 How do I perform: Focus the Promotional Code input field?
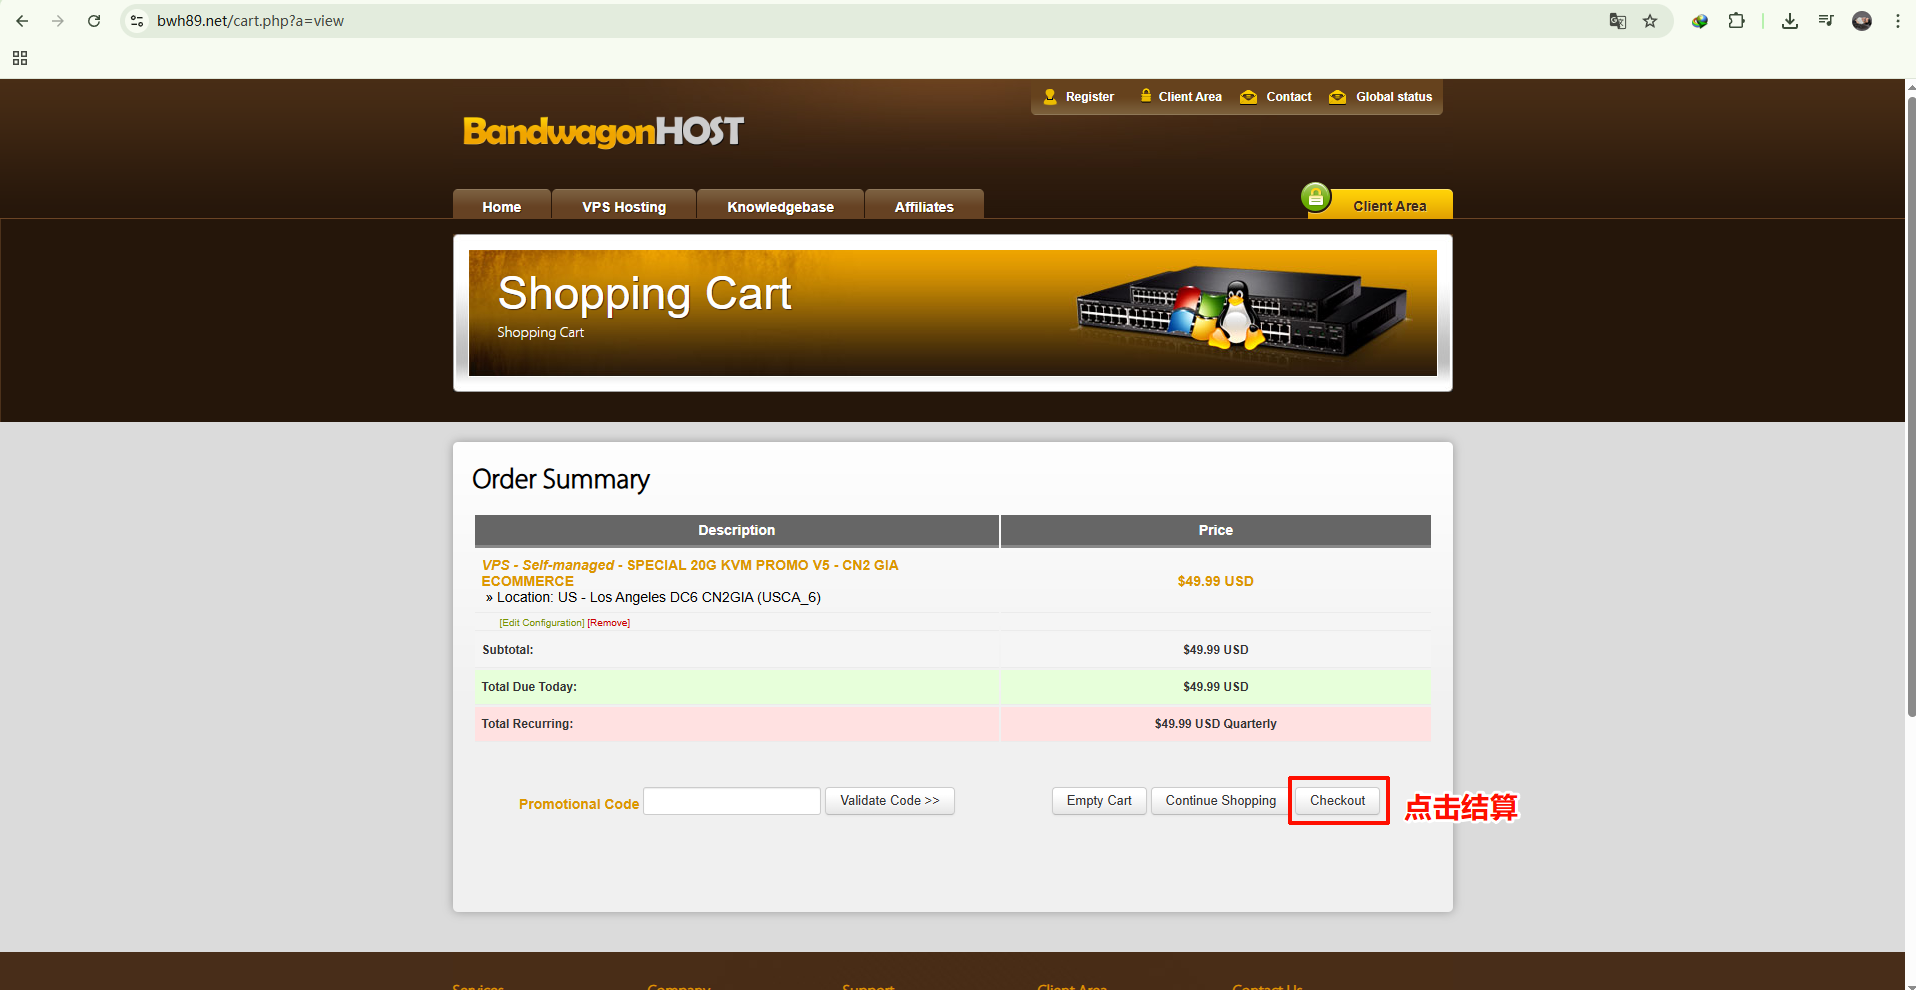point(732,801)
